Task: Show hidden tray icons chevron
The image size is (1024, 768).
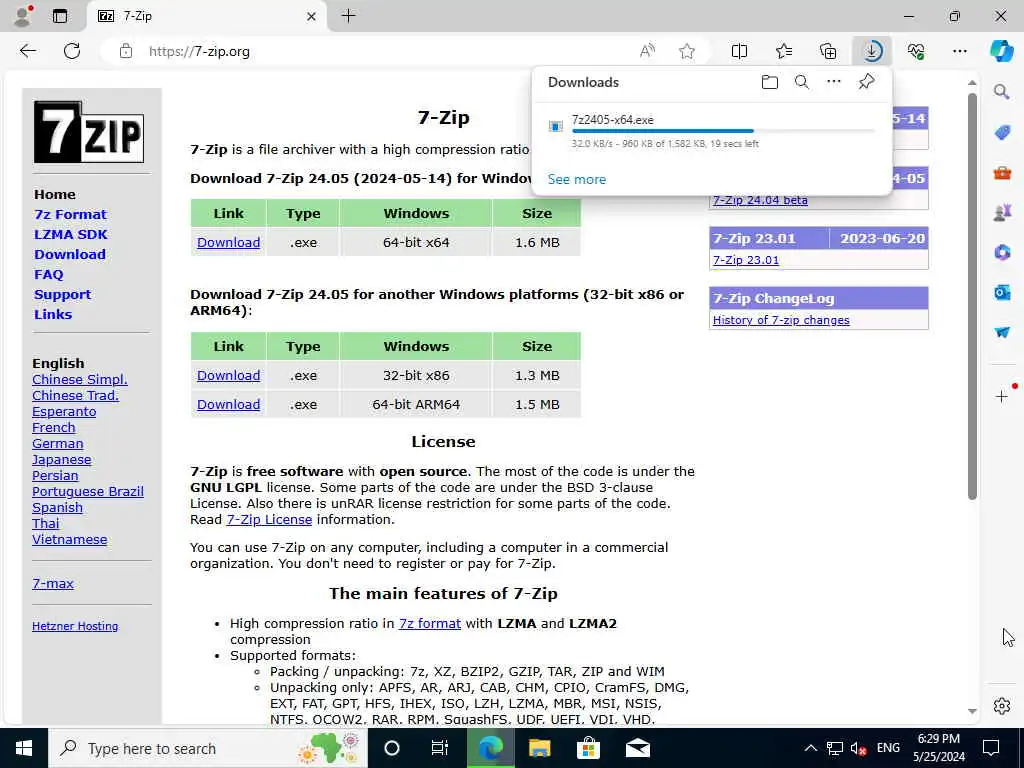Action: (x=810, y=748)
